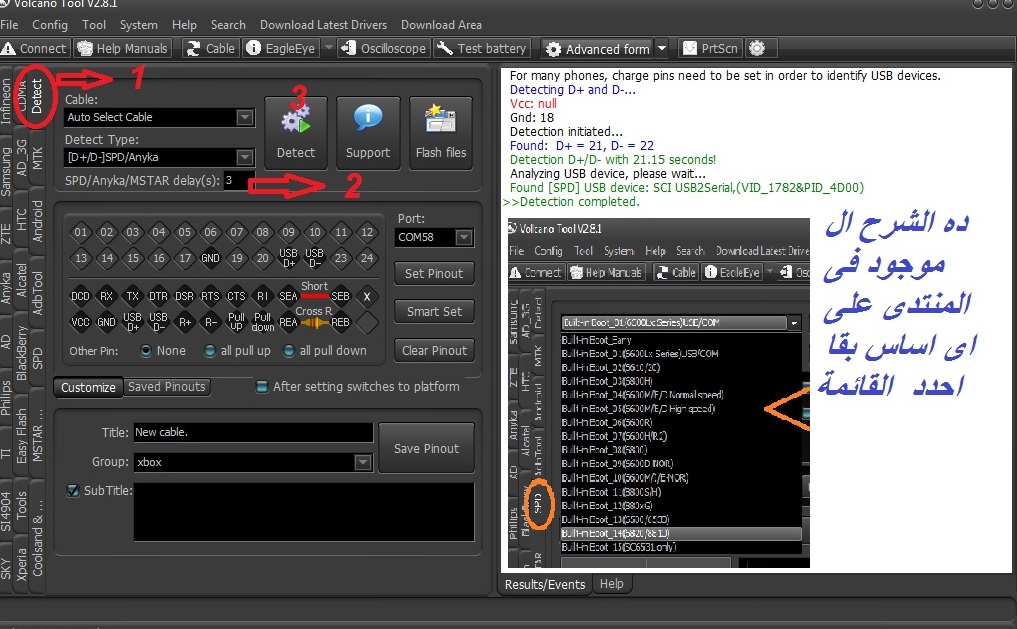Open the Search menu
The height and width of the screenshot is (629, 1017).
pyautogui.click(x=228, y=25)
